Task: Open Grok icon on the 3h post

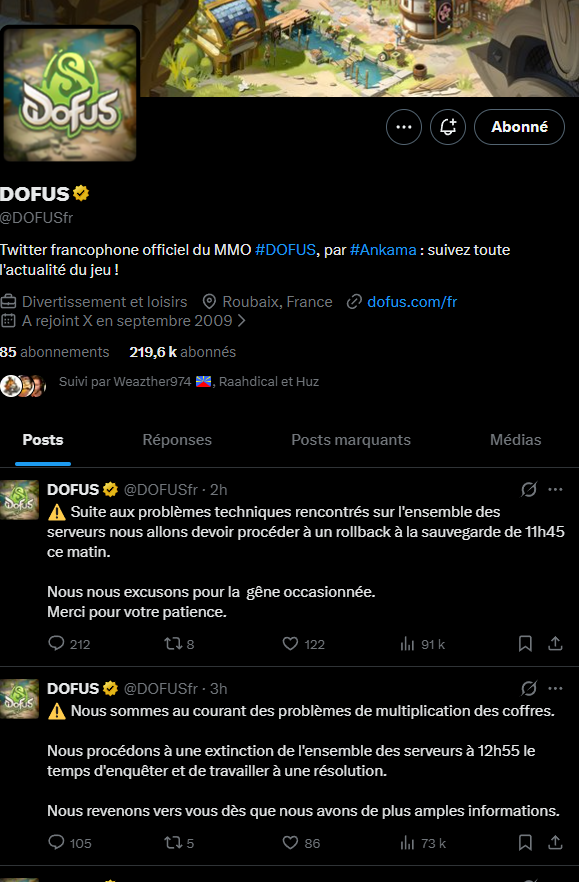Action: point(529,688)
